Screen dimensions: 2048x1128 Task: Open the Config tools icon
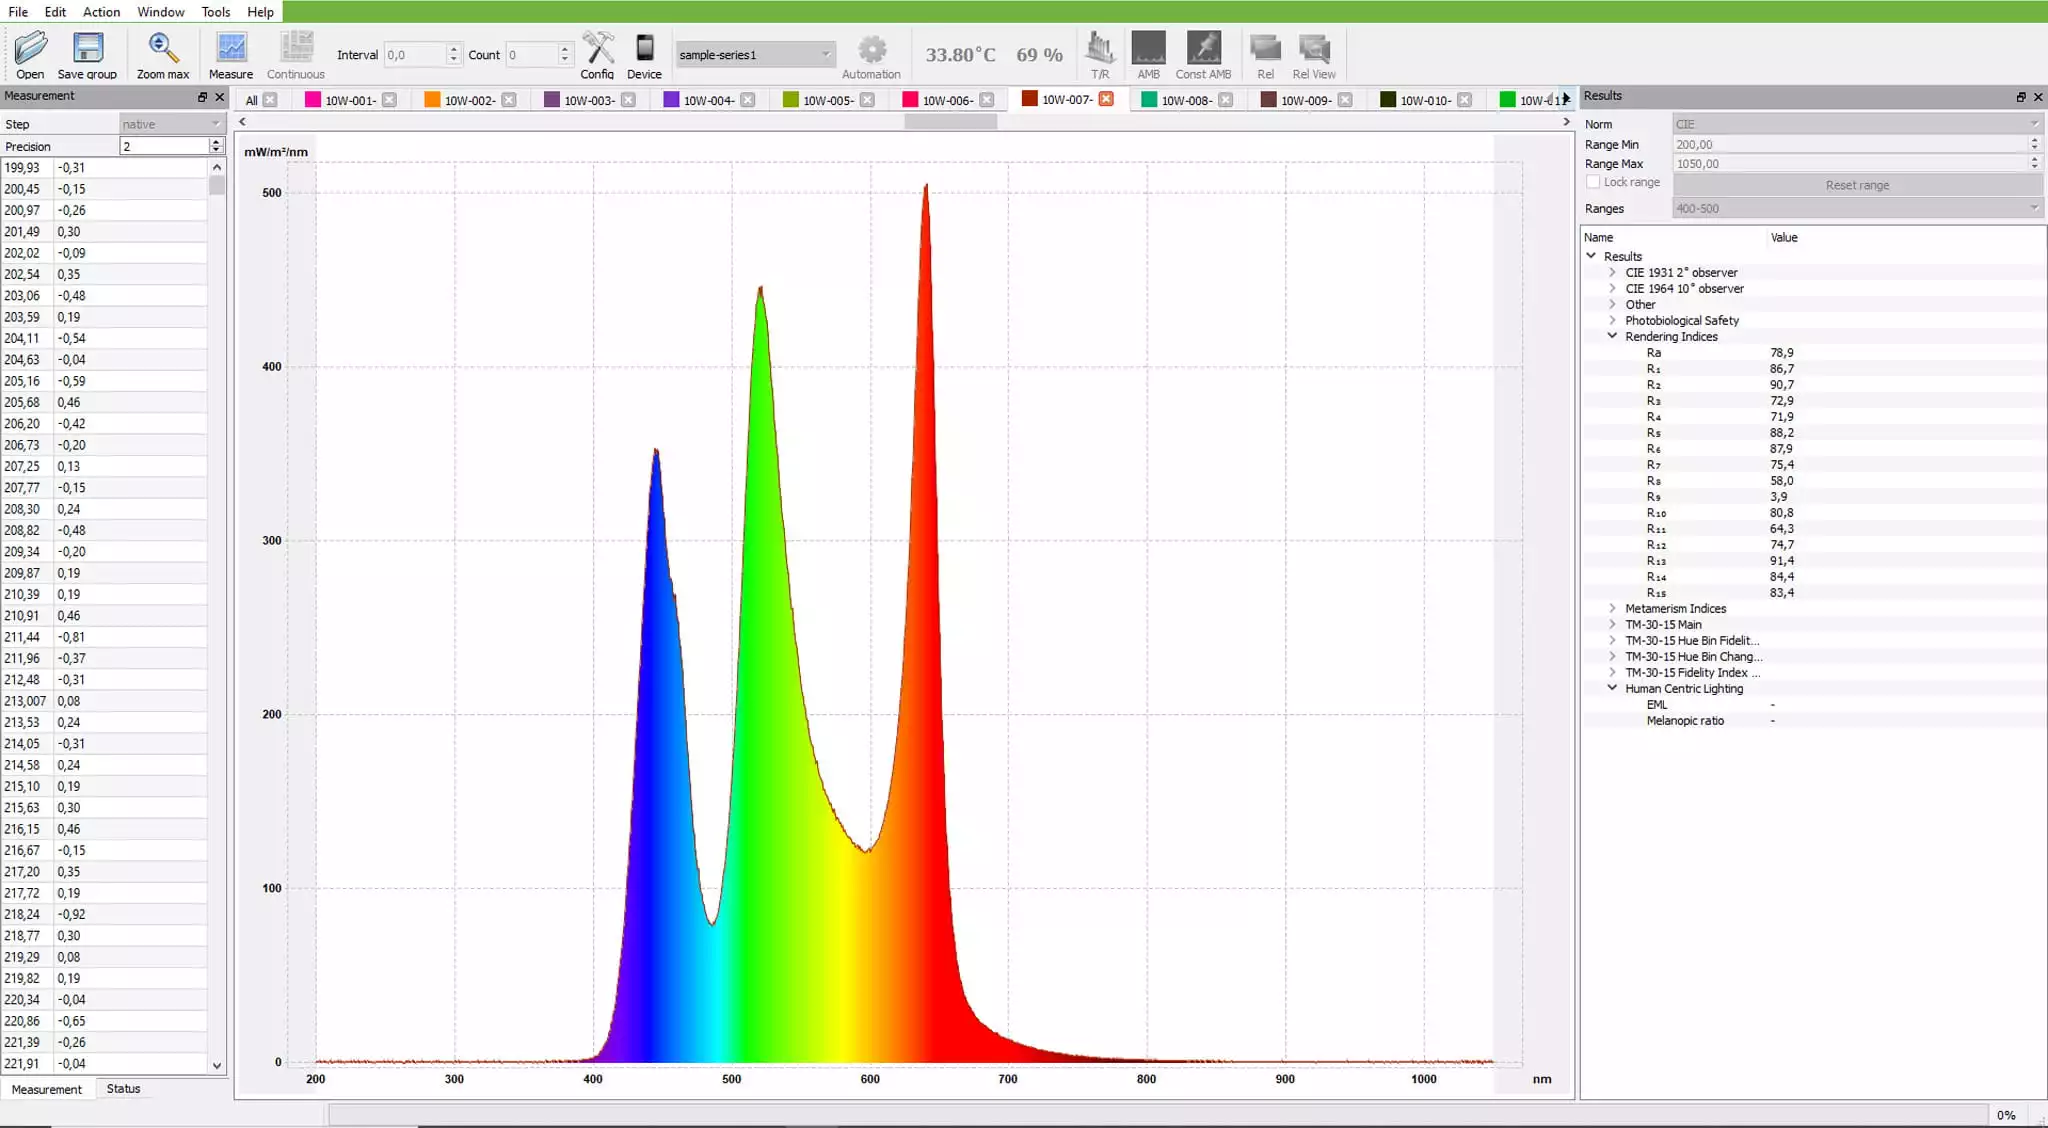click(x=597, y=48)
